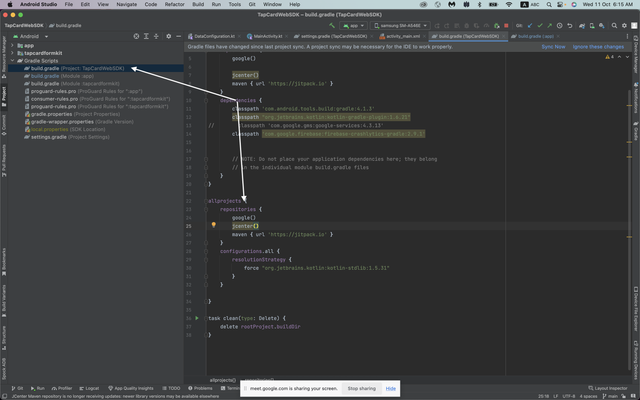Image resolution: width=640 pixels, height=400 pixels.
Task: Click Collapse All icon in Project panel
Action: pos(156,36)
